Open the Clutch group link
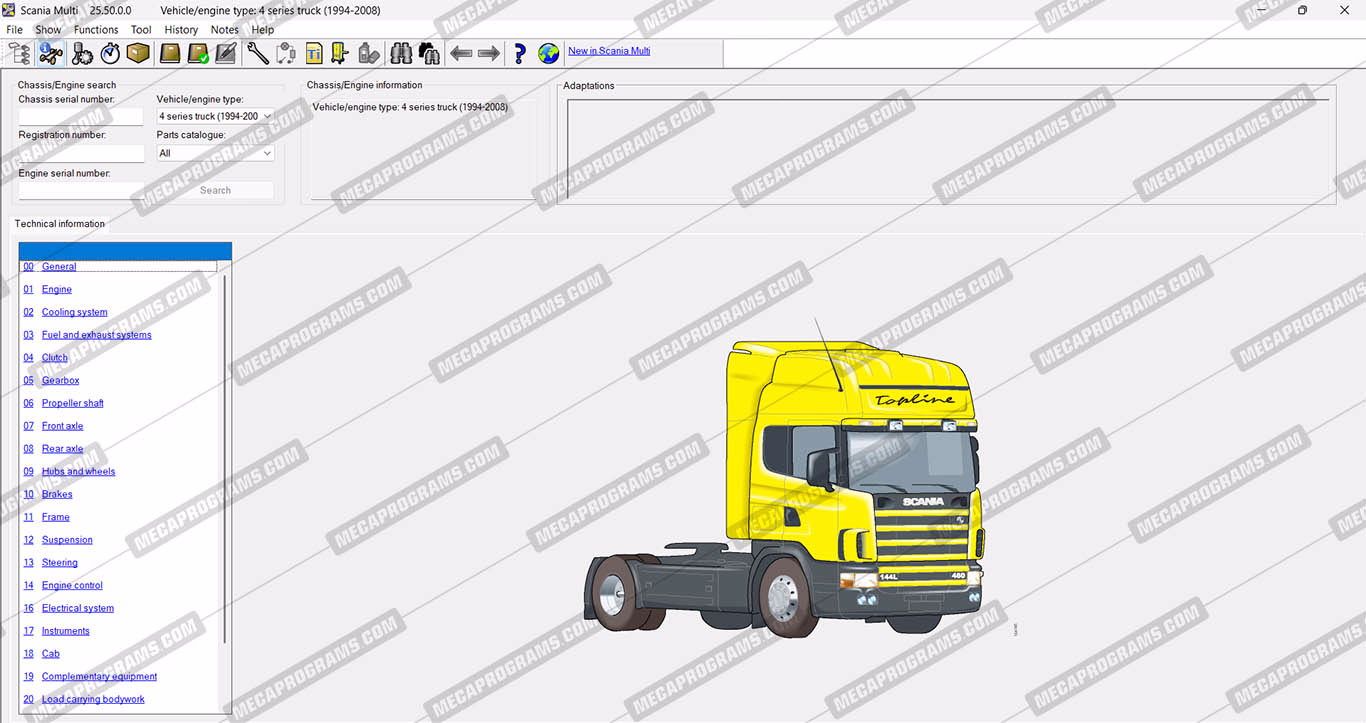Screen dimensions: 1366x723 click(x=55, y=358)
